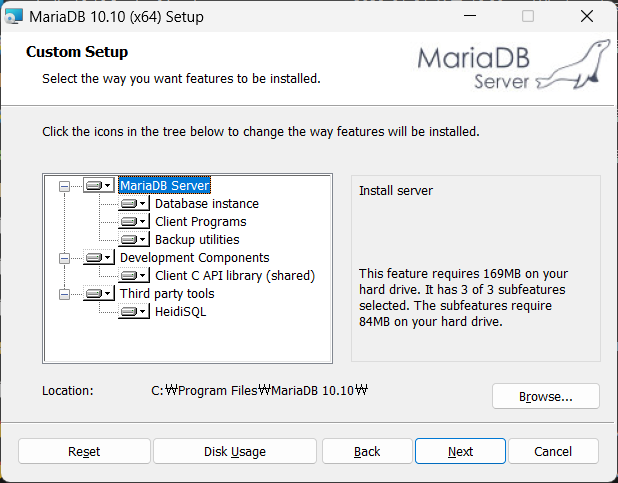Browse for a different install location
Screen dimensions: 618x483
pos(546,396)
